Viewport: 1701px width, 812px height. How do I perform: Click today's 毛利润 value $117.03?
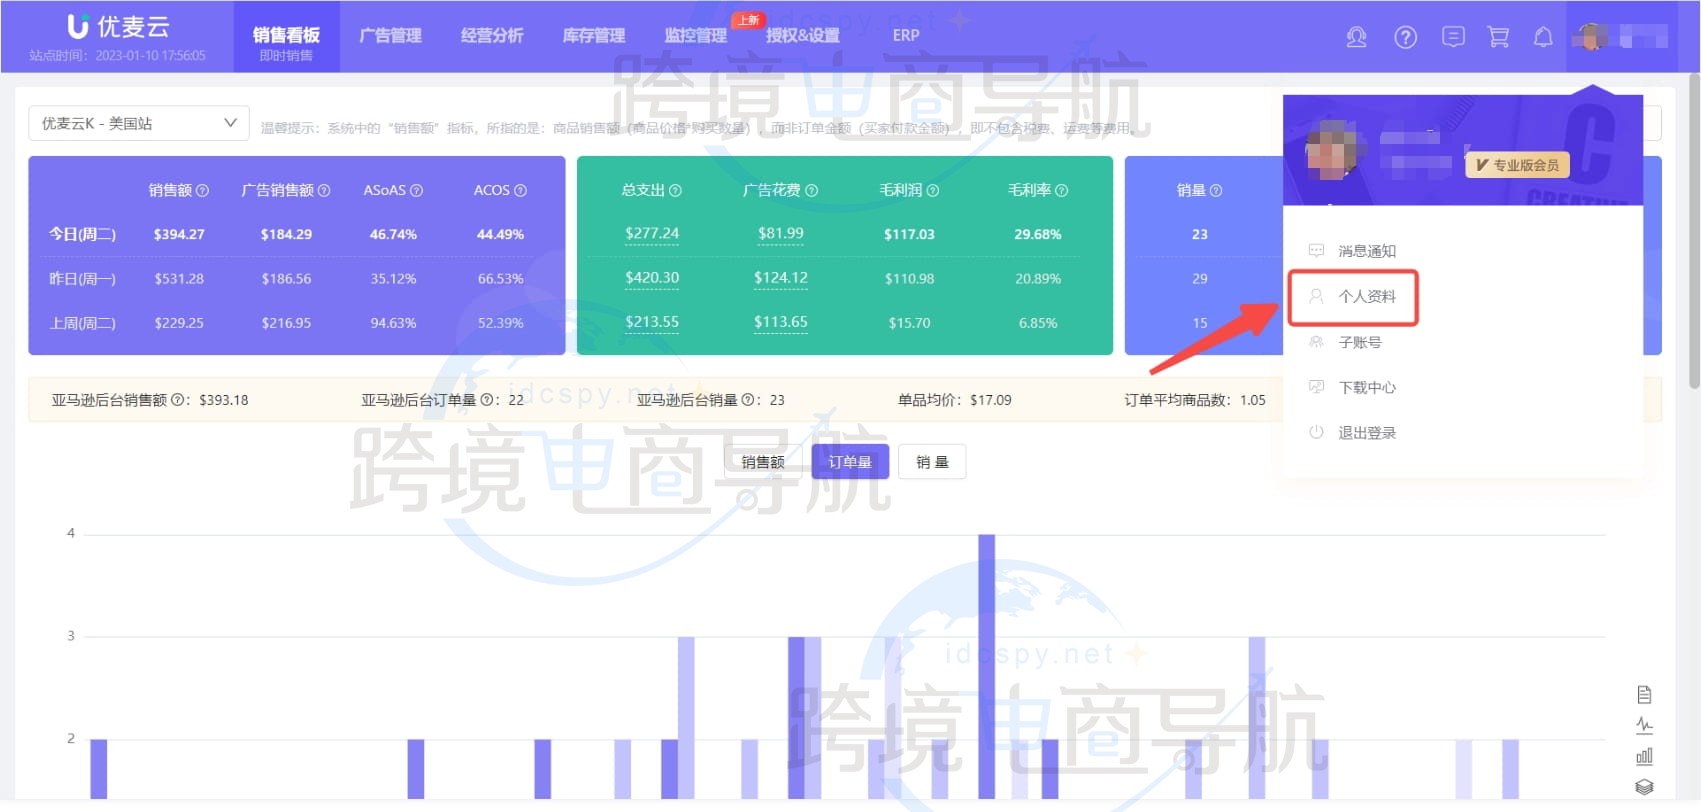coord(909,234)
